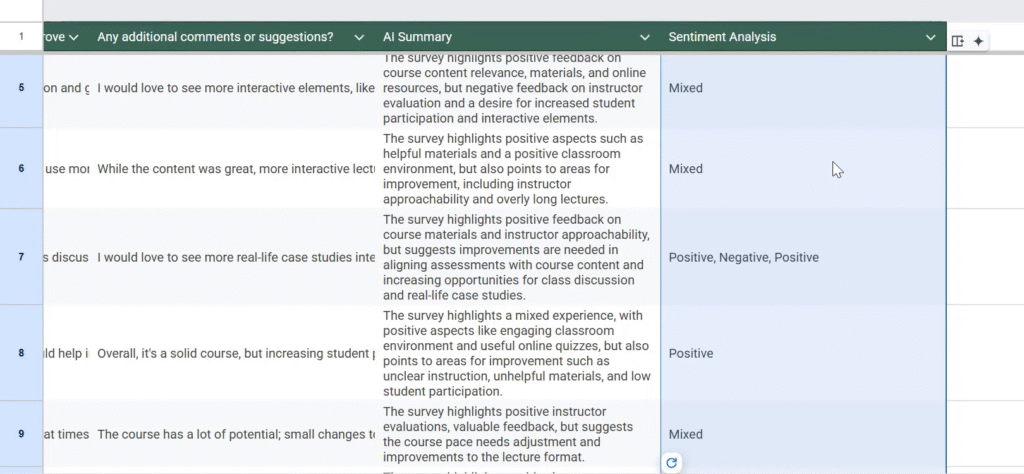This screenshot has height=474, width=1024.
Task: Click the AI Summary cell about low student participation
Action: 518,353
